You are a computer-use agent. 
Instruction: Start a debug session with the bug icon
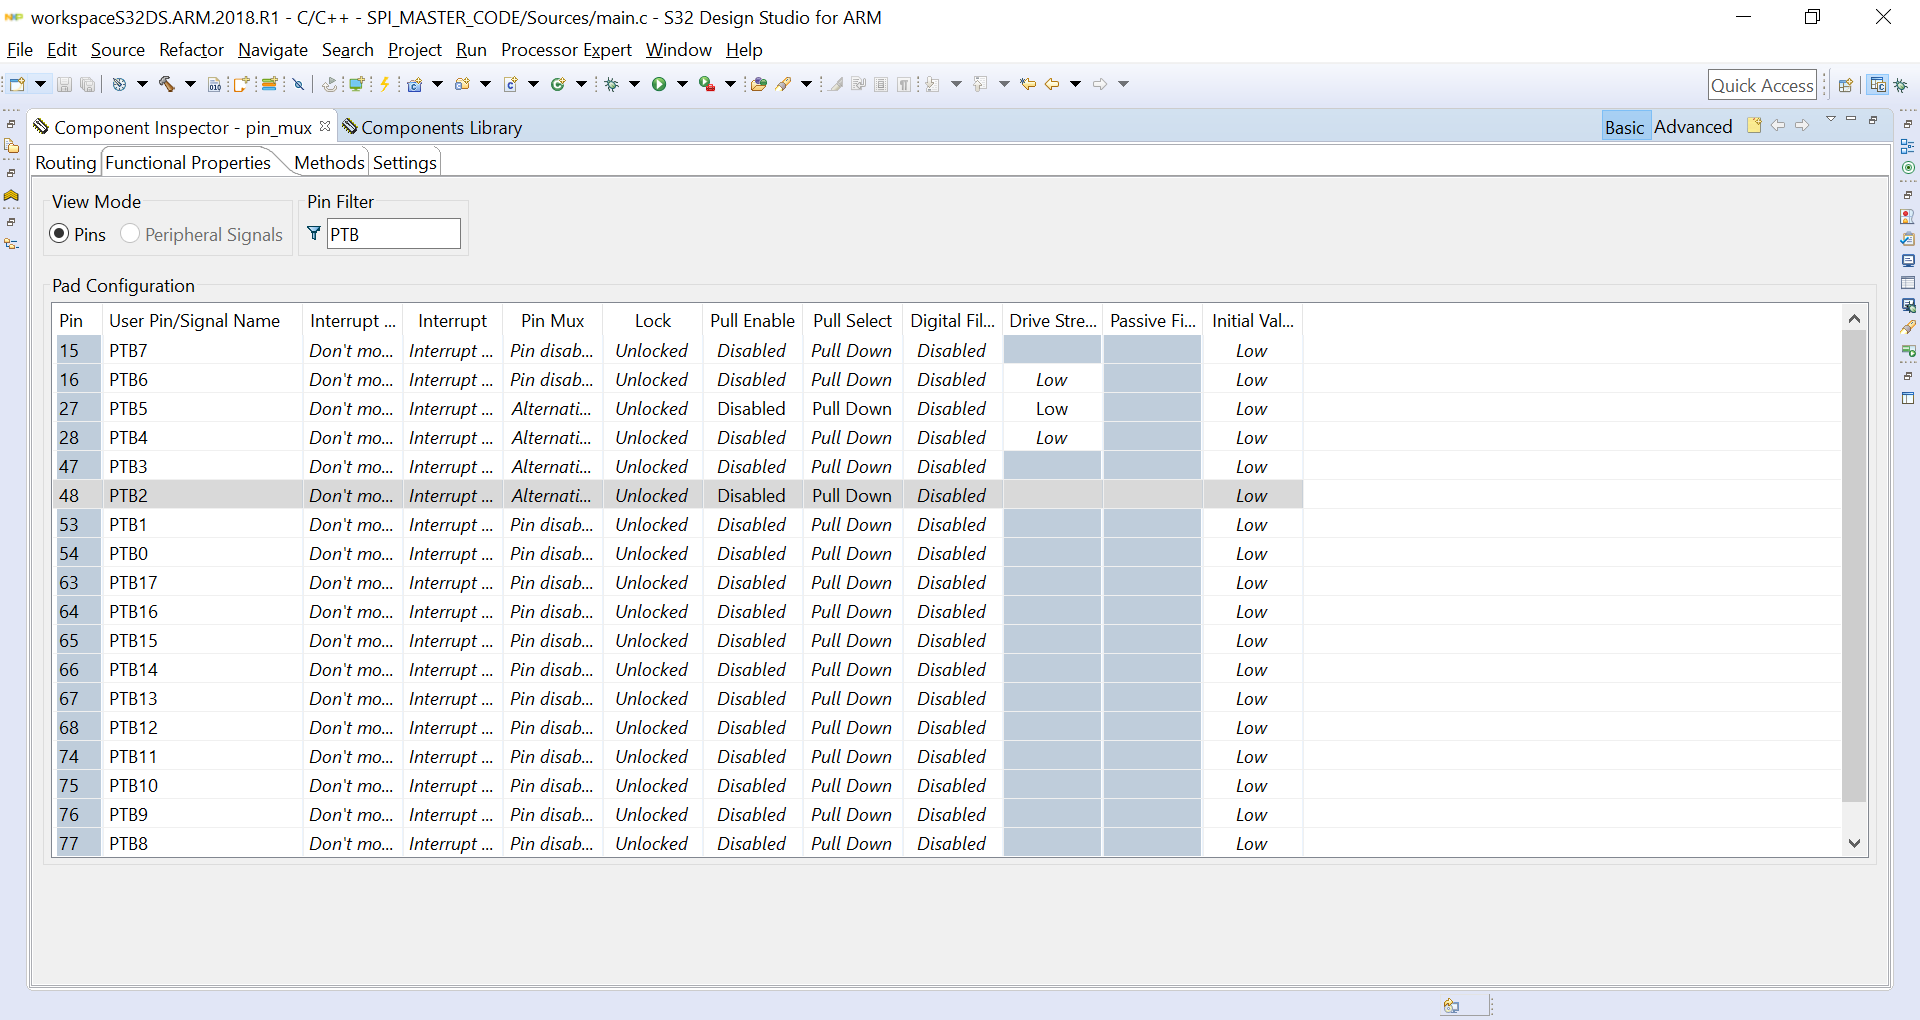[x=612, y=84]
